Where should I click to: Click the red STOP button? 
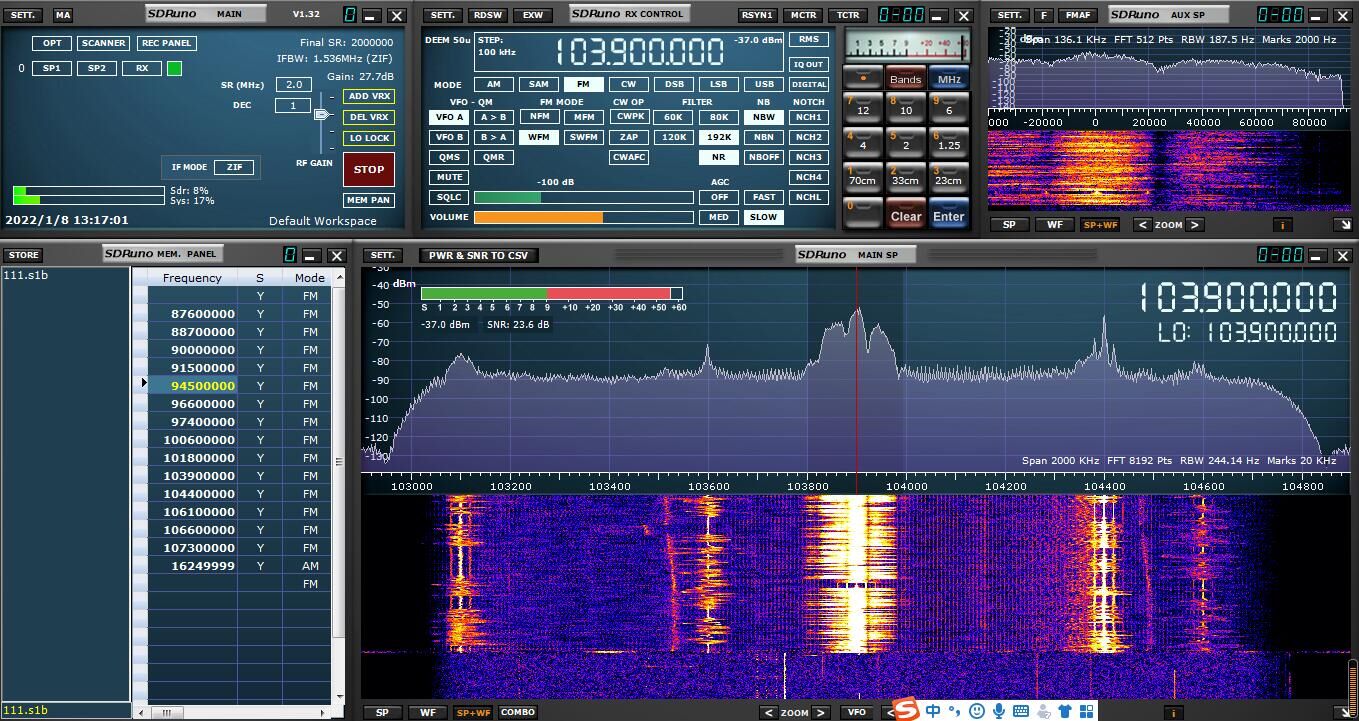coord(368,169)
